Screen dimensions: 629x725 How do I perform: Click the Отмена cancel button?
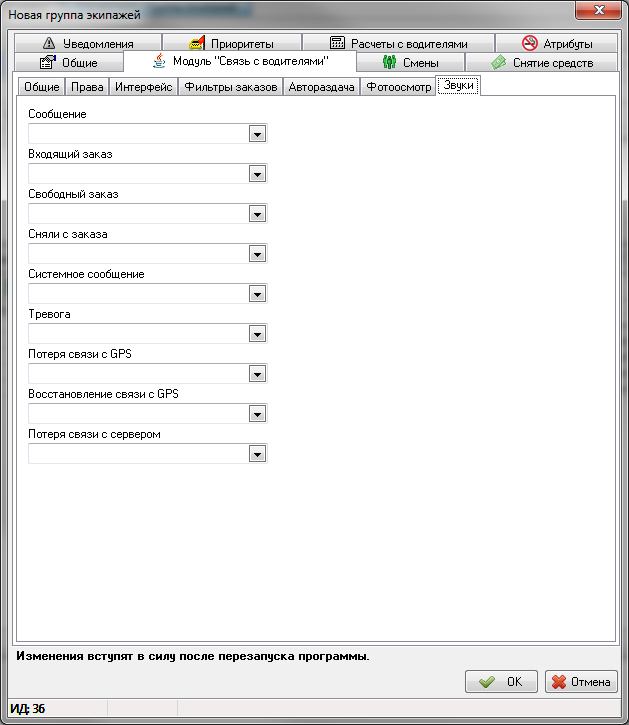(x=580, y=682)
